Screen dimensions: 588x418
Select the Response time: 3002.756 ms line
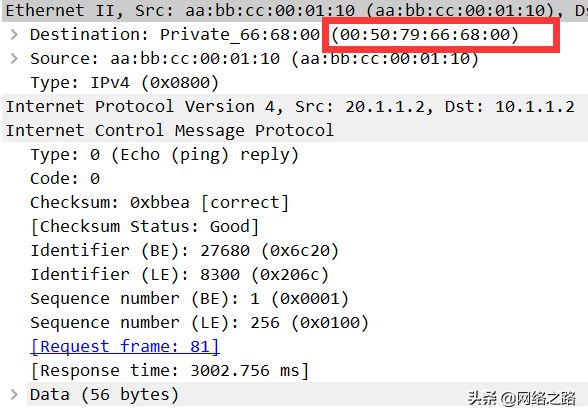click(170, 370)
